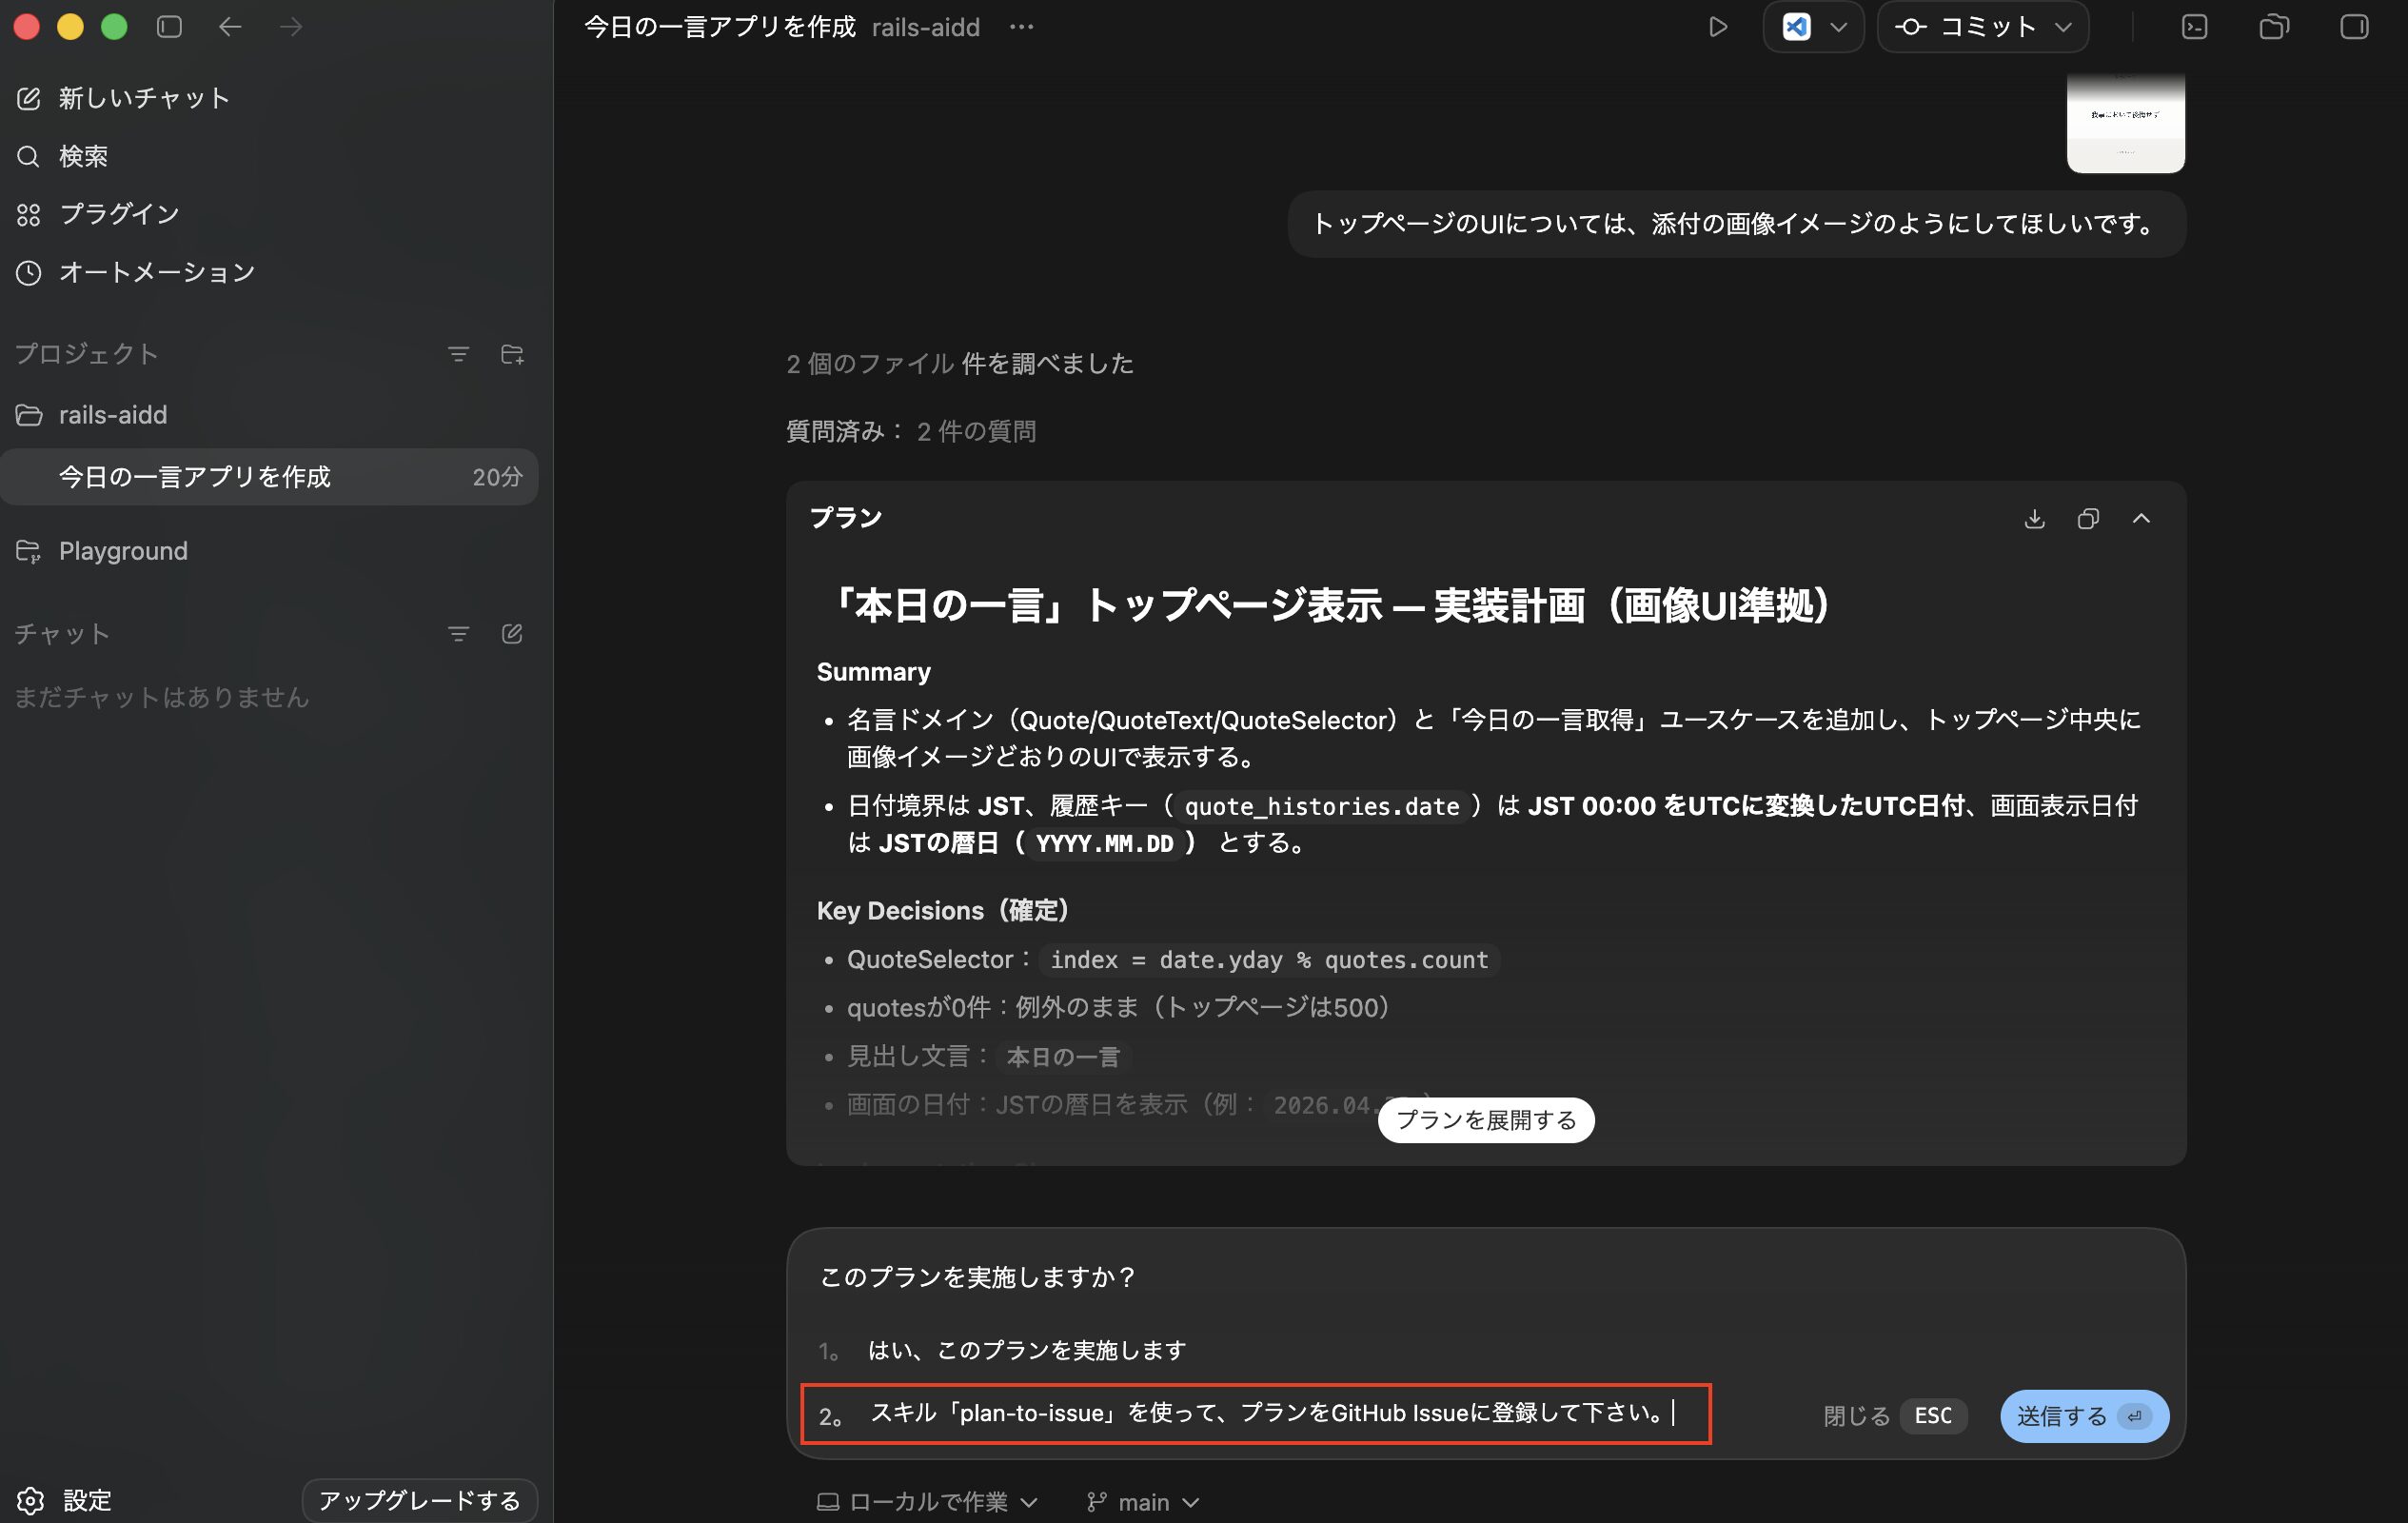Open the attached image thumbnail
The image size is (2408, 1523).
(2125, 122)
